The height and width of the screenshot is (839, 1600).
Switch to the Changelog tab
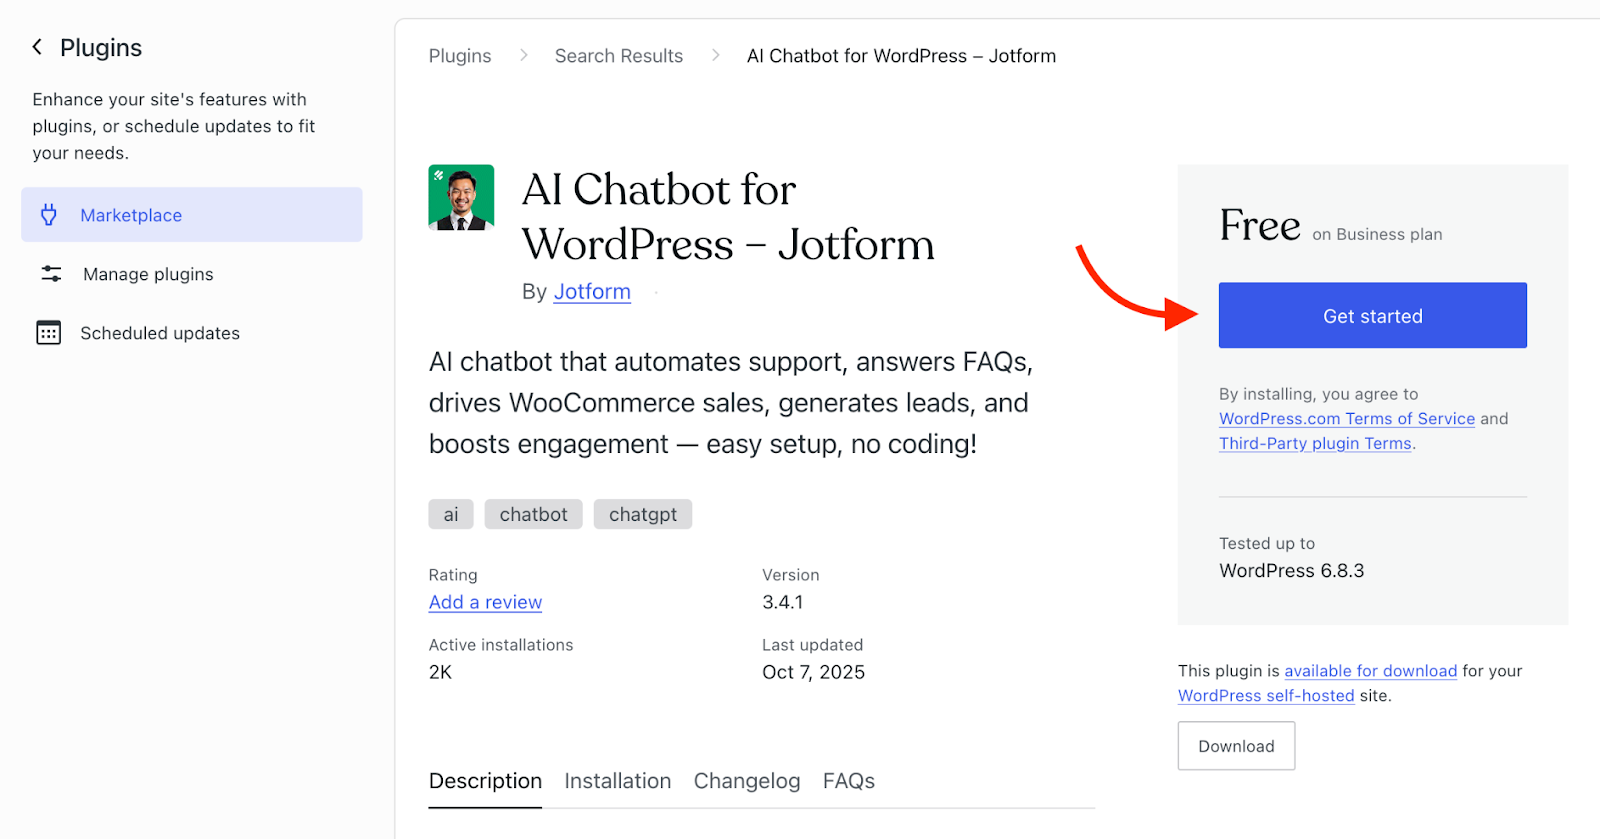click(x=747, y=781)
